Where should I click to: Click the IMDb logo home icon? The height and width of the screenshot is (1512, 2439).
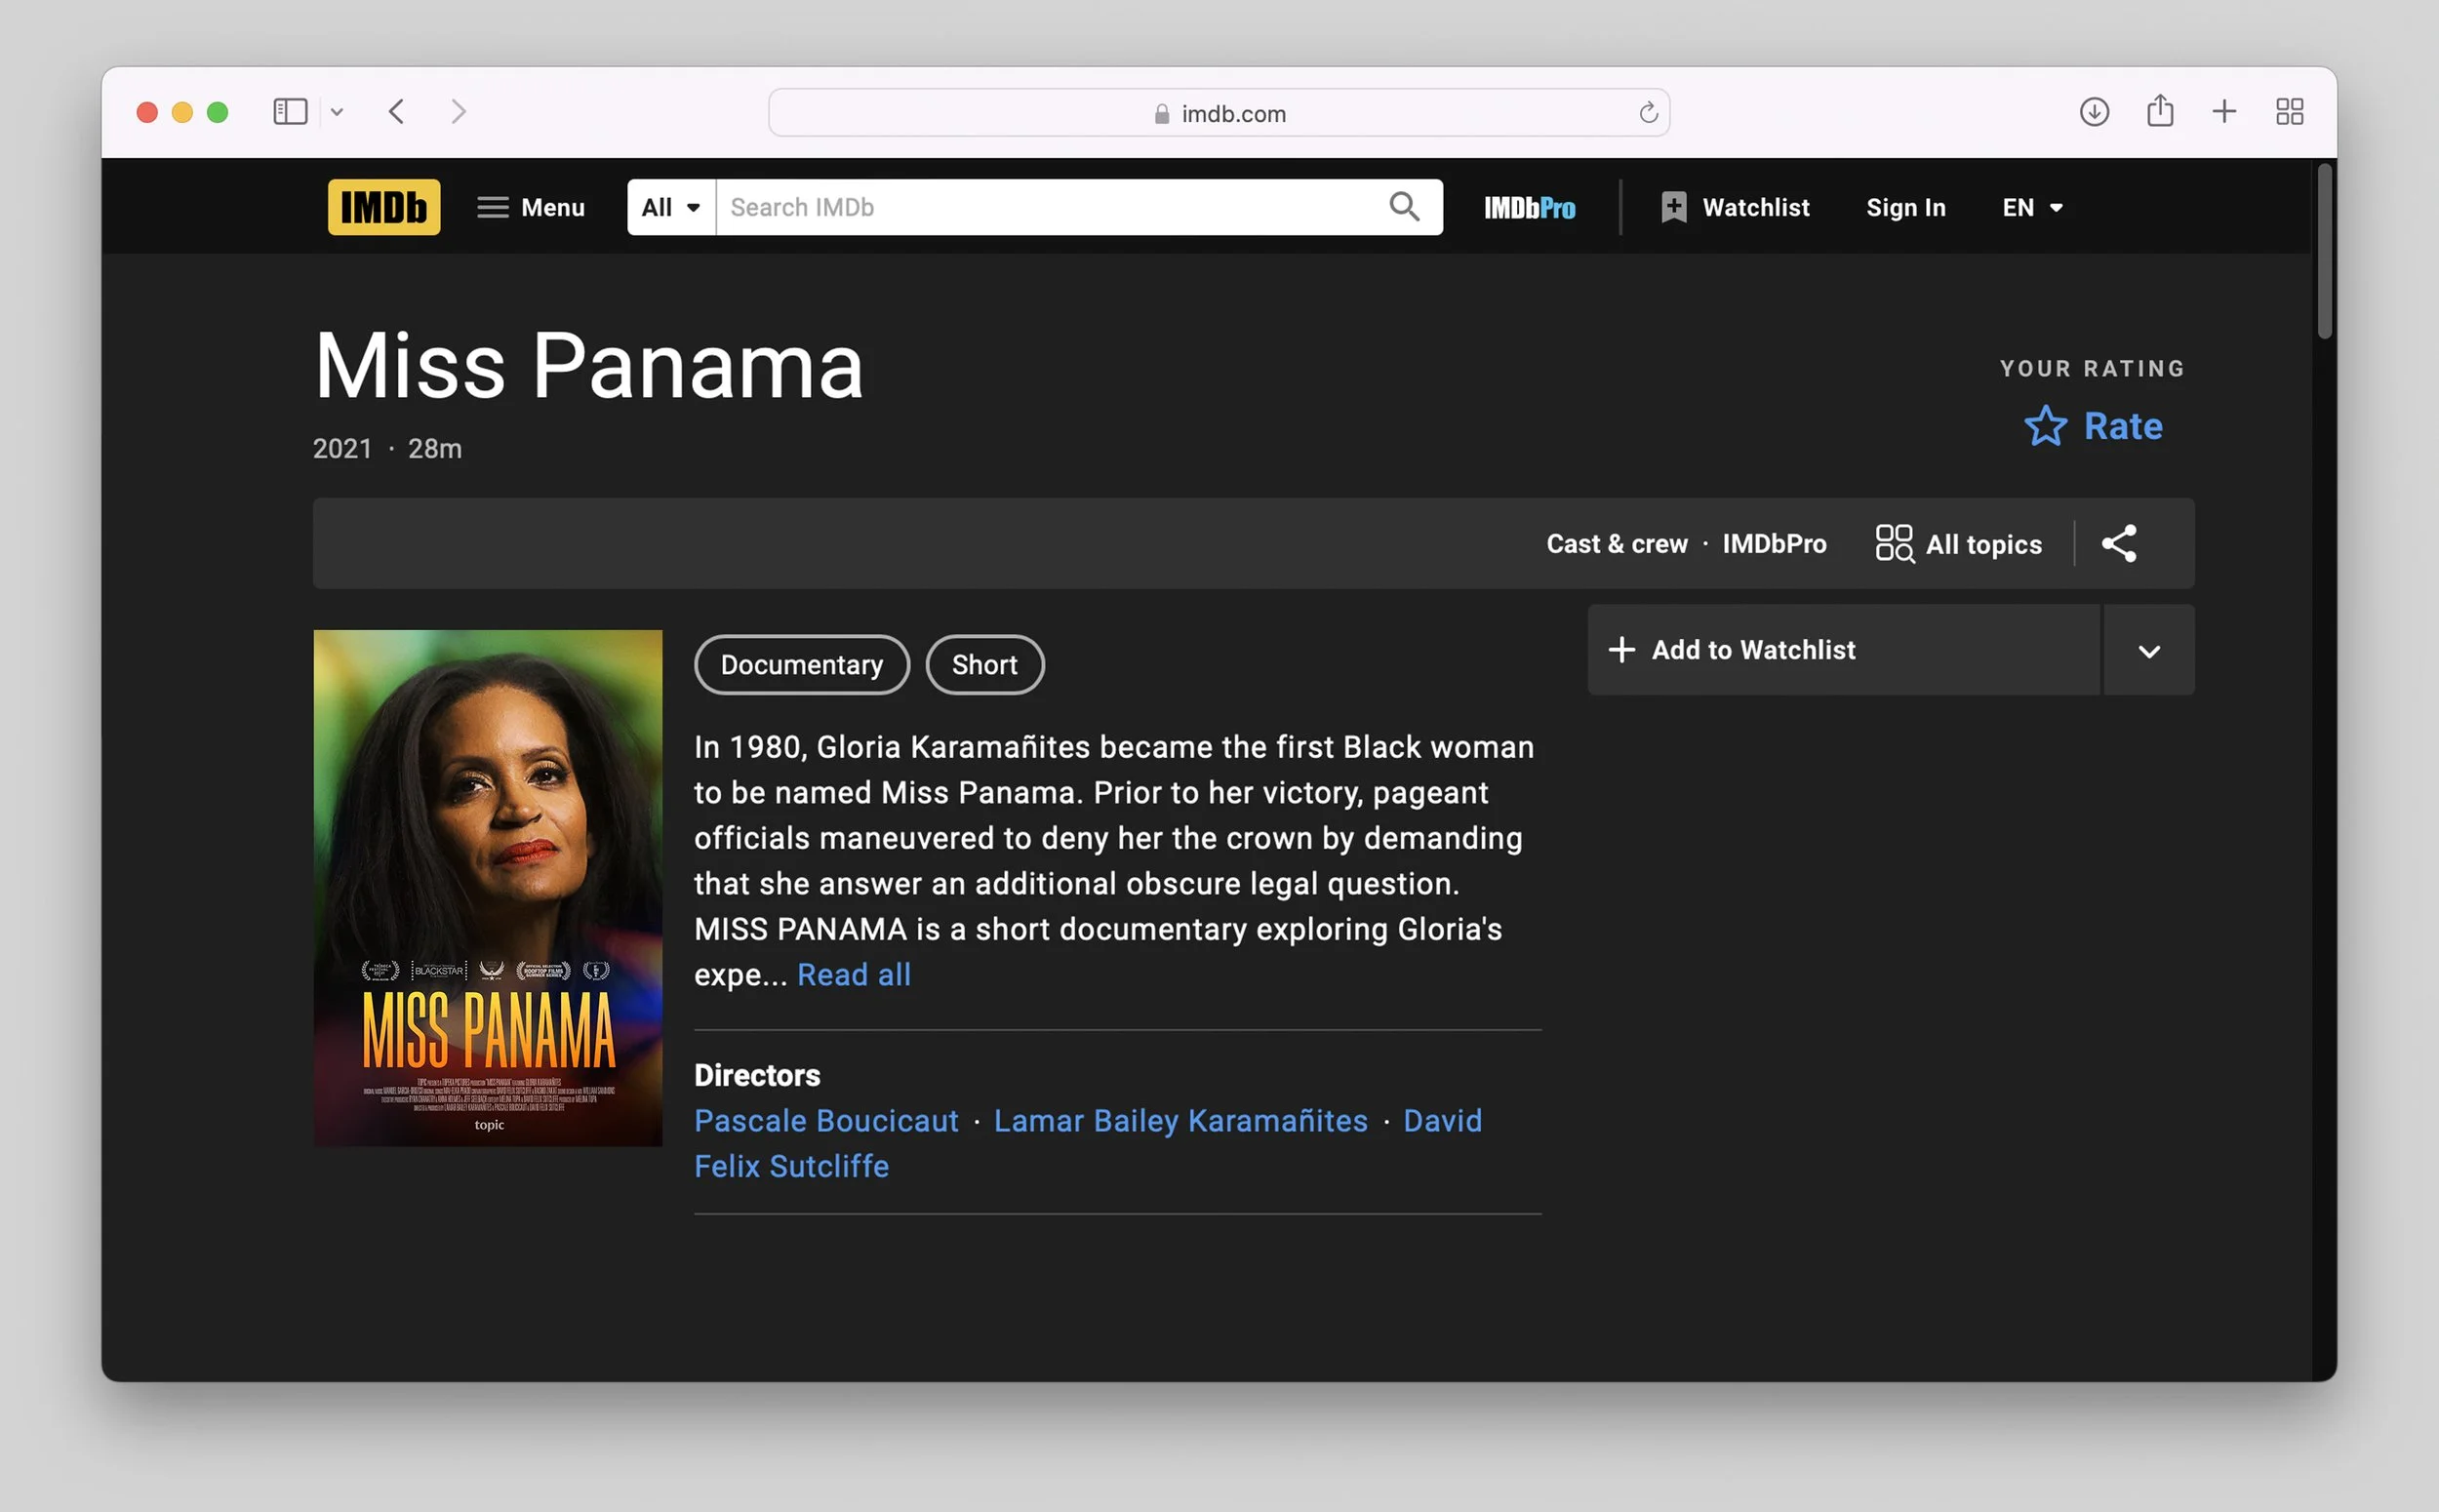pos(383,207)
